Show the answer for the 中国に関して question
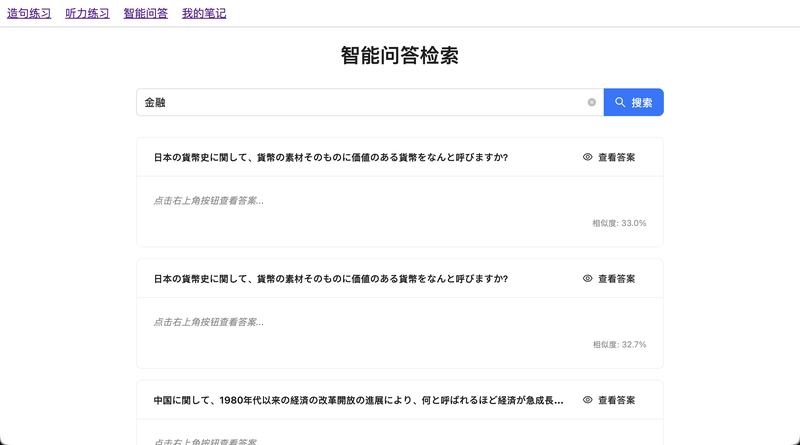800x445 pixels. coord(616,400)
